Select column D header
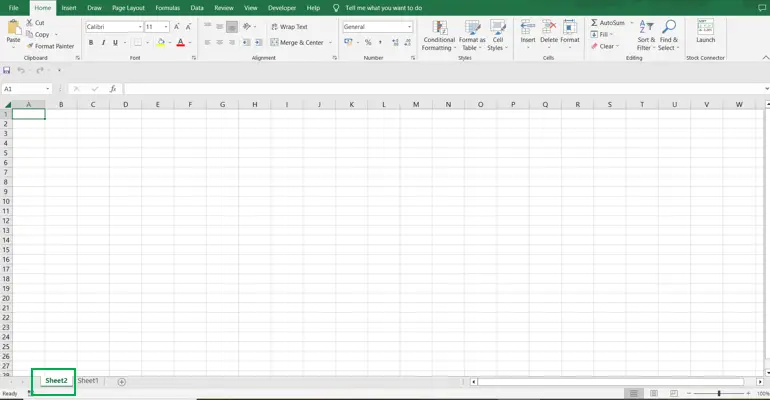The height and width of the screenshot is (400, 770). click(x=125, y=104)
